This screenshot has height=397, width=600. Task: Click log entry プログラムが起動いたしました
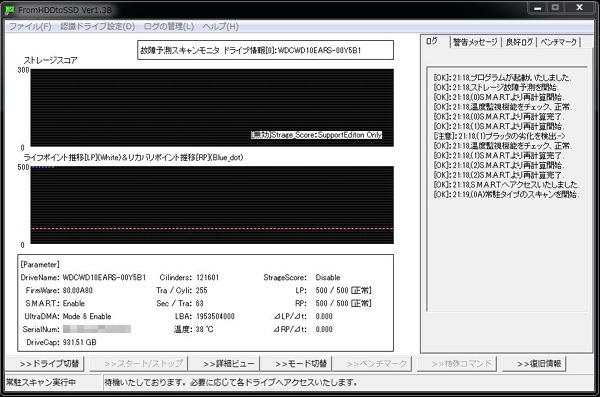pos(502,77)
